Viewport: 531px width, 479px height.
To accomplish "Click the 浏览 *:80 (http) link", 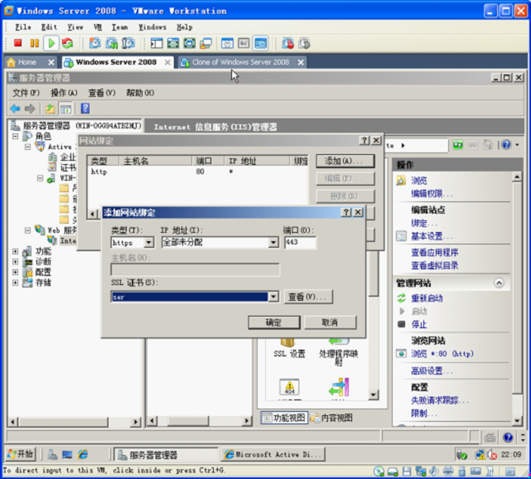I will [442, 354].
